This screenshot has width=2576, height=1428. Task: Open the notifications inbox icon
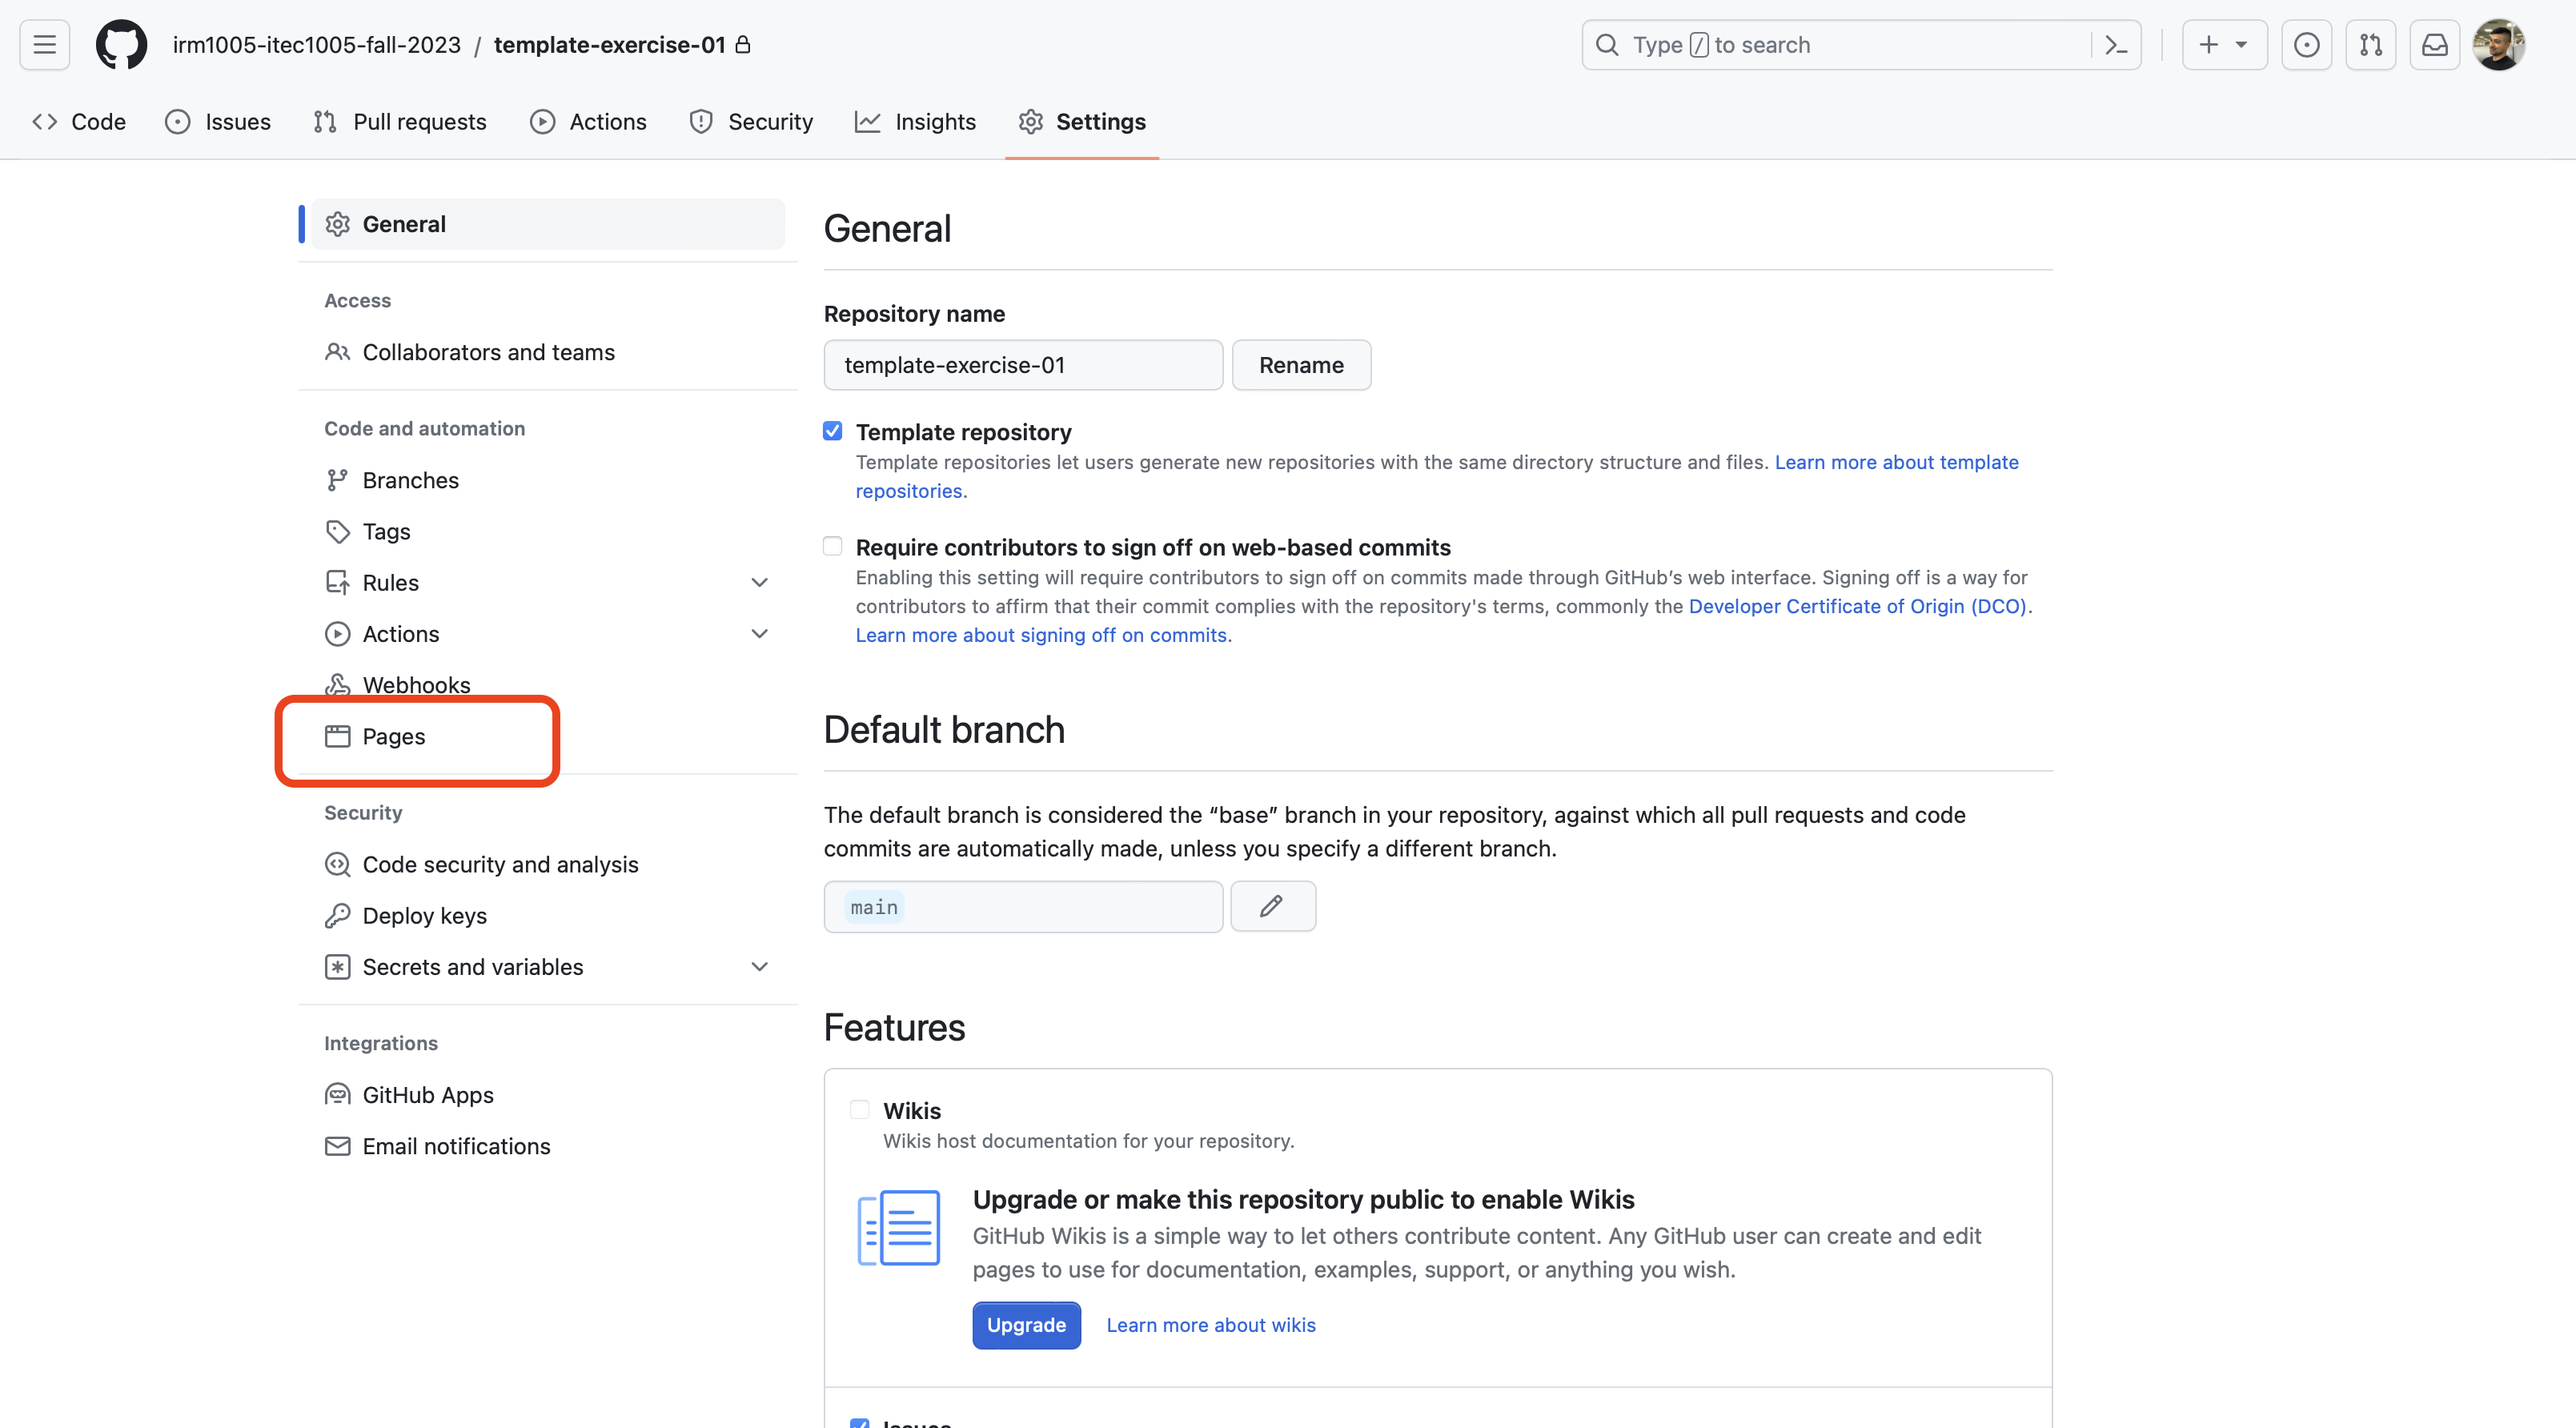coord(2435,44)
